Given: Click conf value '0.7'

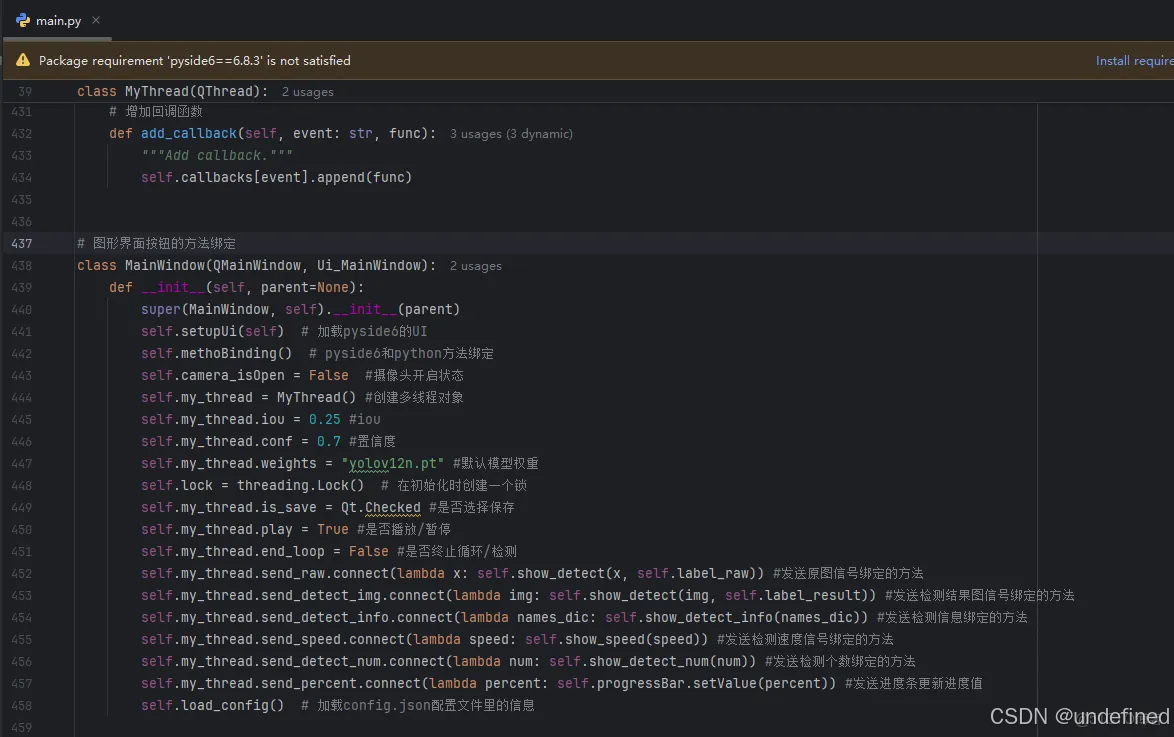Looking at the screenshot, I should click(x=328, y=441).
